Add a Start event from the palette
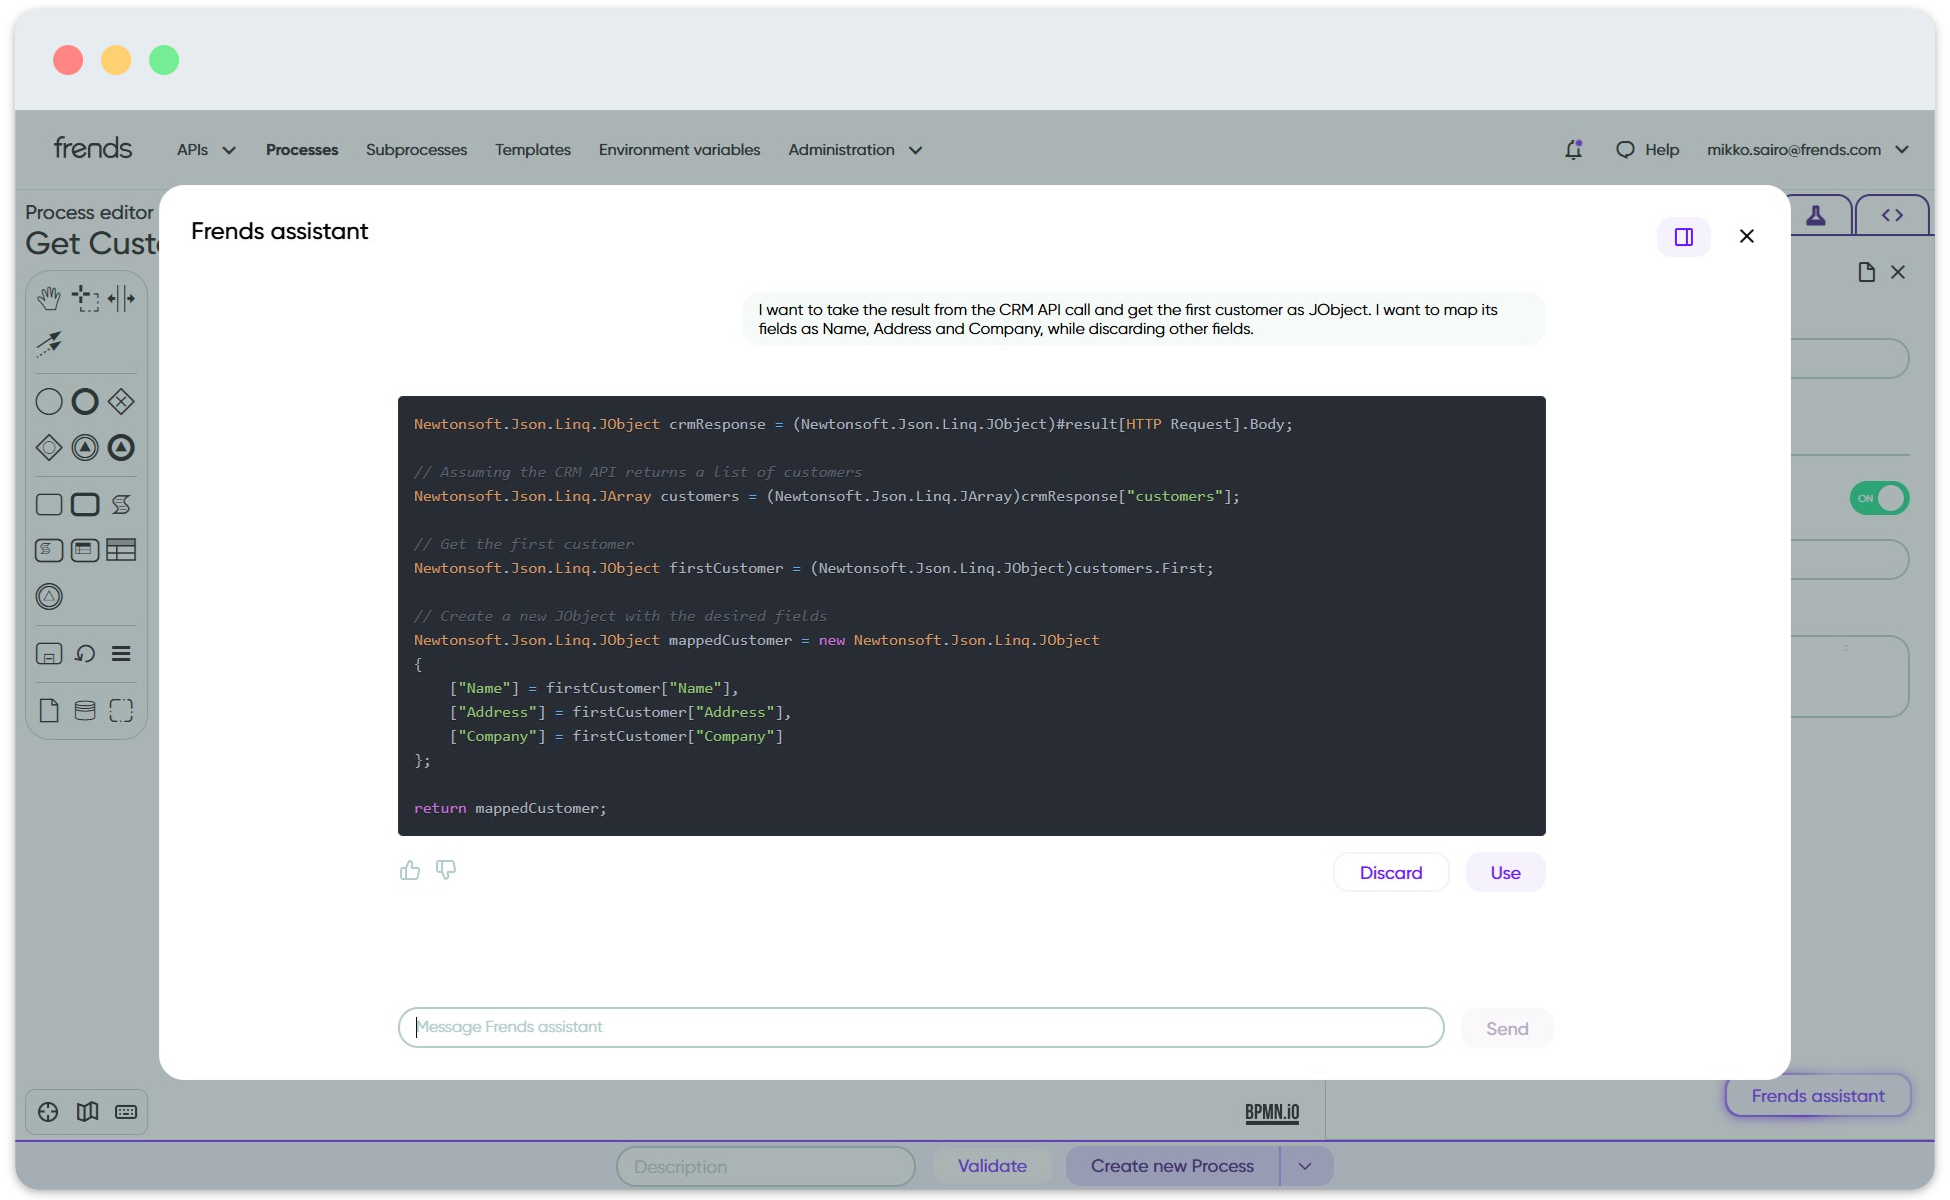This screenshot has width=1950, height=1200. [48, 401]
